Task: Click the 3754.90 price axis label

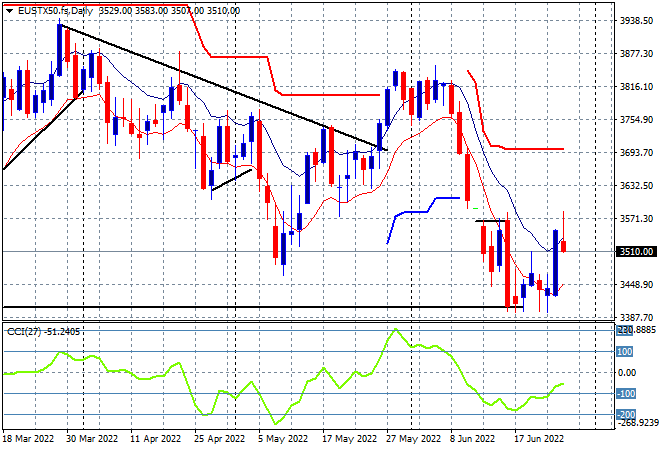Action: 636,120
